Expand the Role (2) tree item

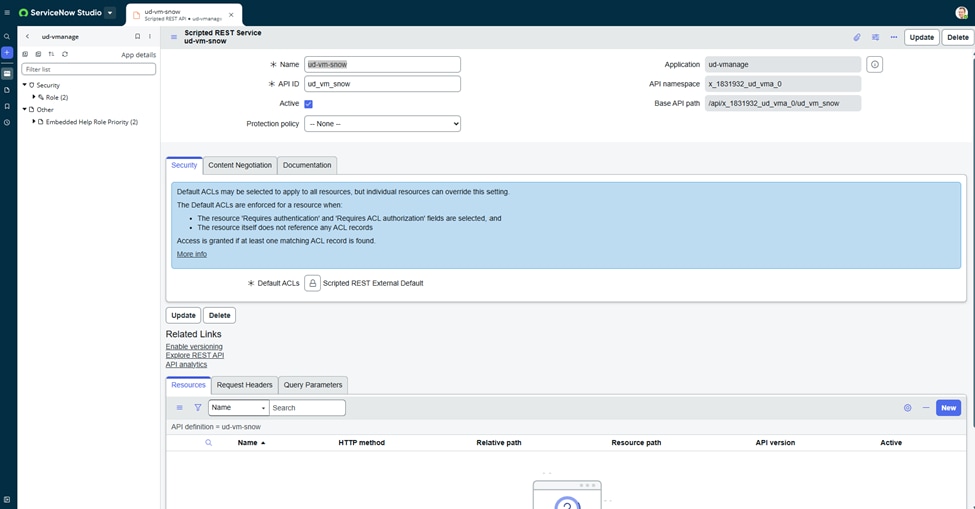[34, 97]
